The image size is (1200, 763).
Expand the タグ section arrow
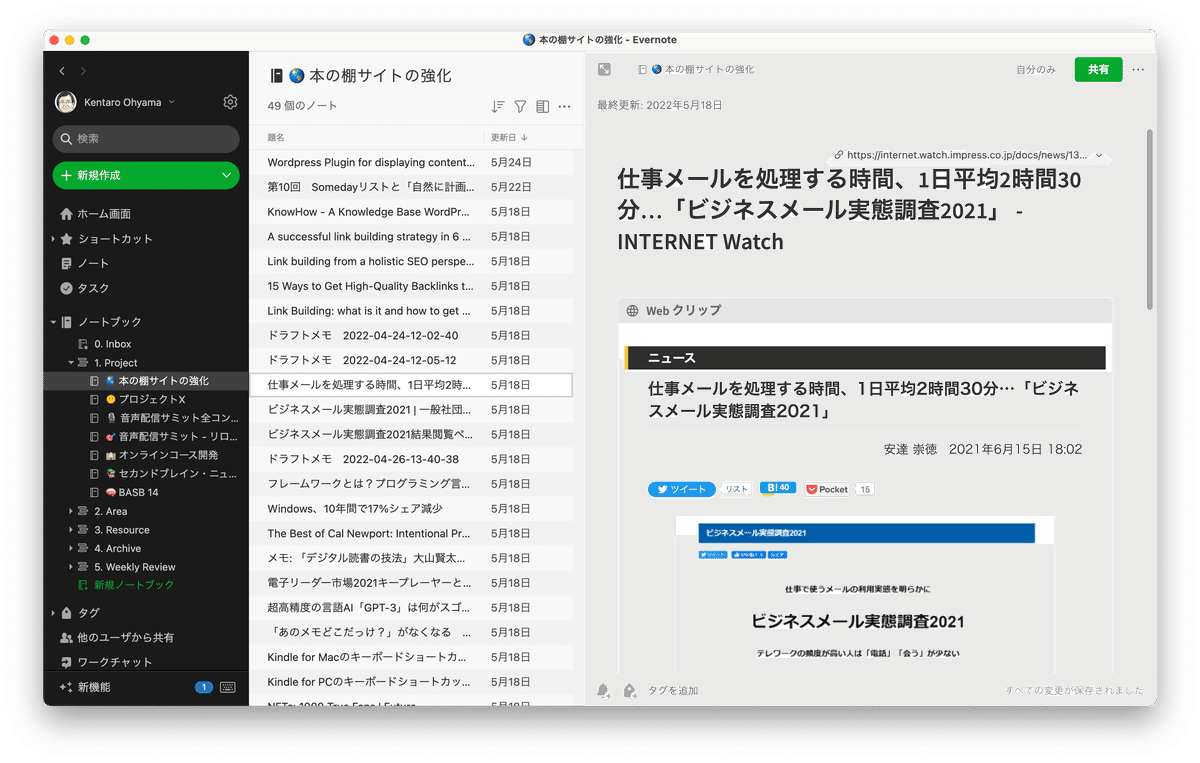click(53, 613)
